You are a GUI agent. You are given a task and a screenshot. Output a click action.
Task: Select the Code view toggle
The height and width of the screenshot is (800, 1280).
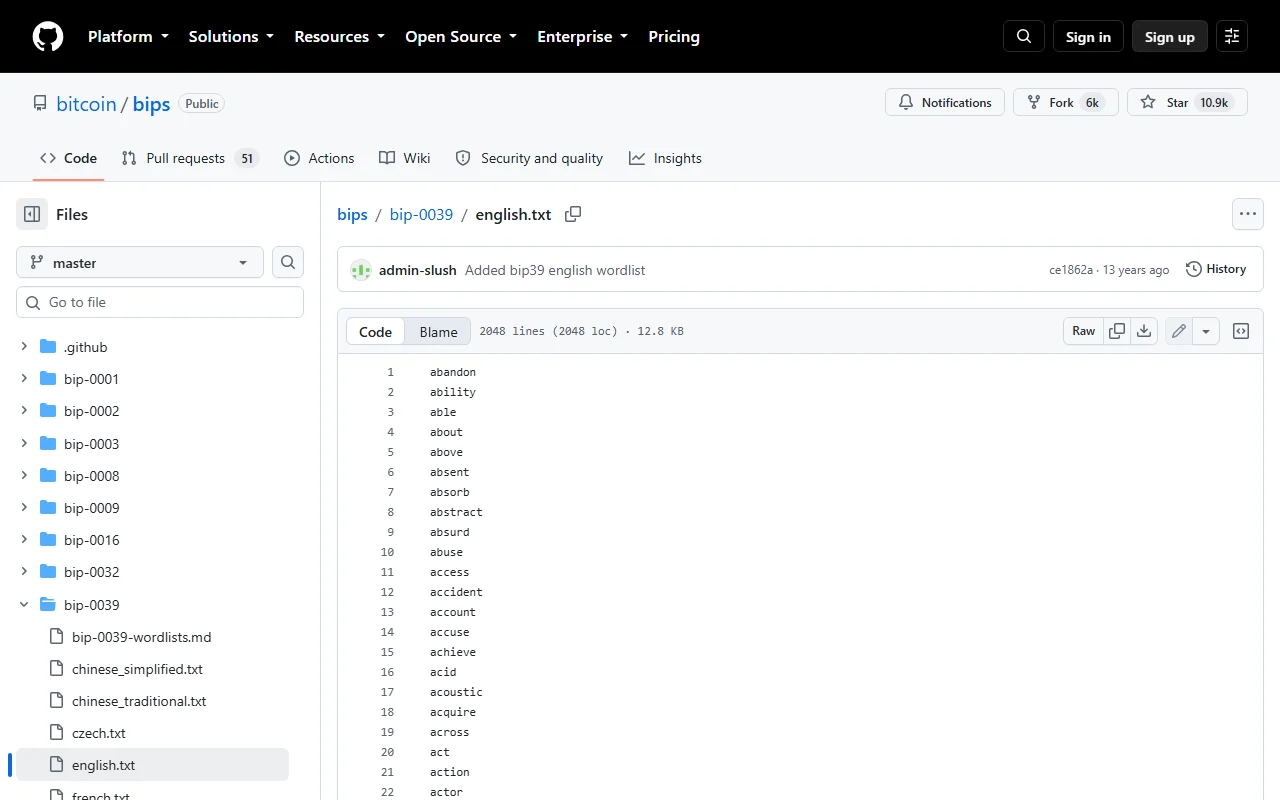tap(376, 332)
